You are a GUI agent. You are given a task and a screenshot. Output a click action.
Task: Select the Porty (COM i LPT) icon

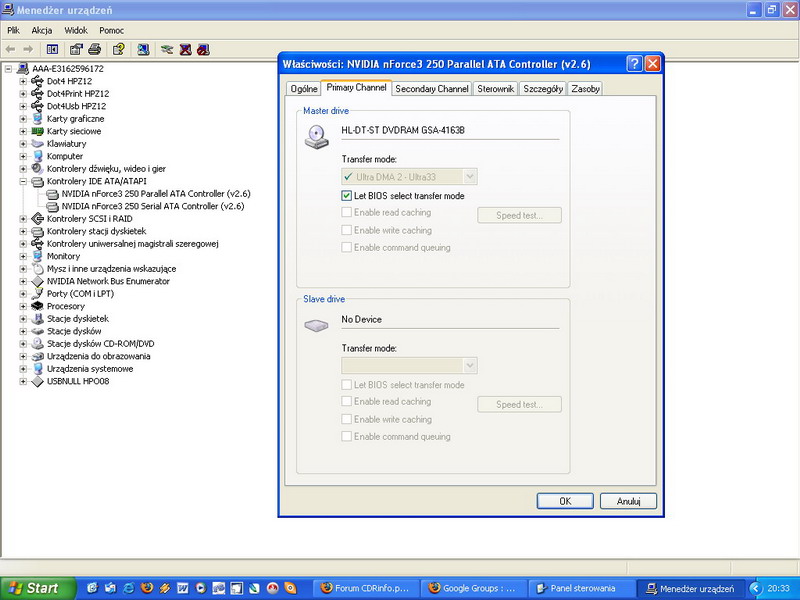click(x=37, y=293)
